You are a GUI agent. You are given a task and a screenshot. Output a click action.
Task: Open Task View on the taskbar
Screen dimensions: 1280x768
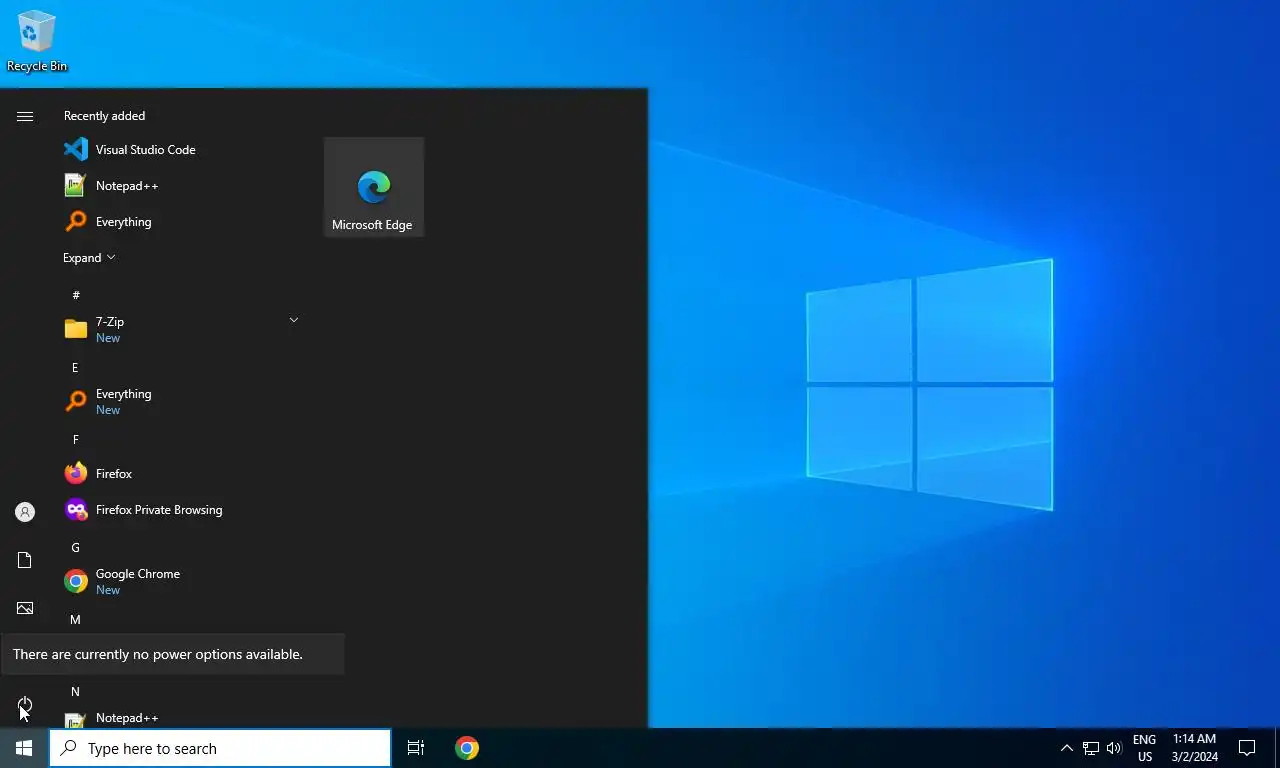416,748
